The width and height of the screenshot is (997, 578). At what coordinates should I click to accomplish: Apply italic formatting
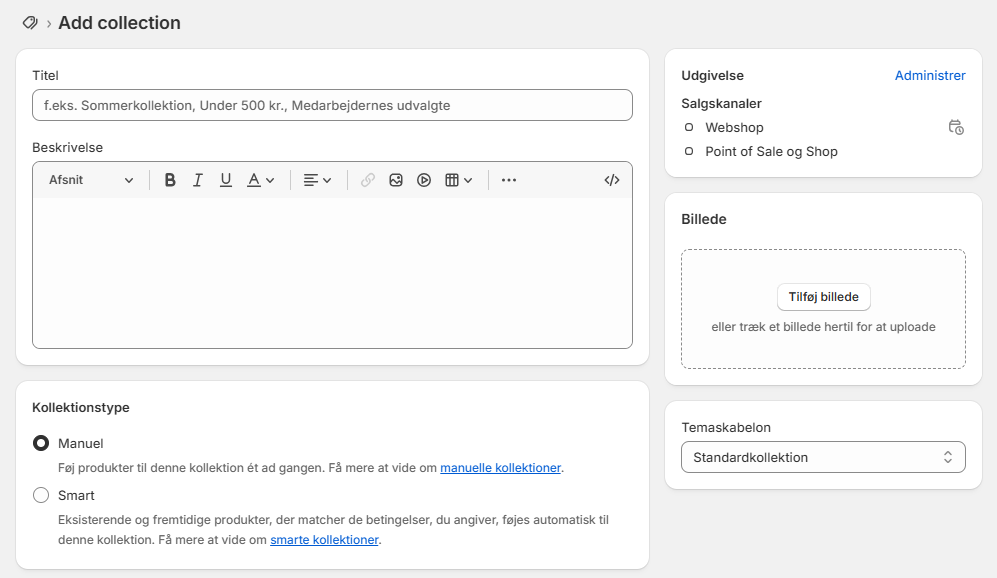point(198,180)
